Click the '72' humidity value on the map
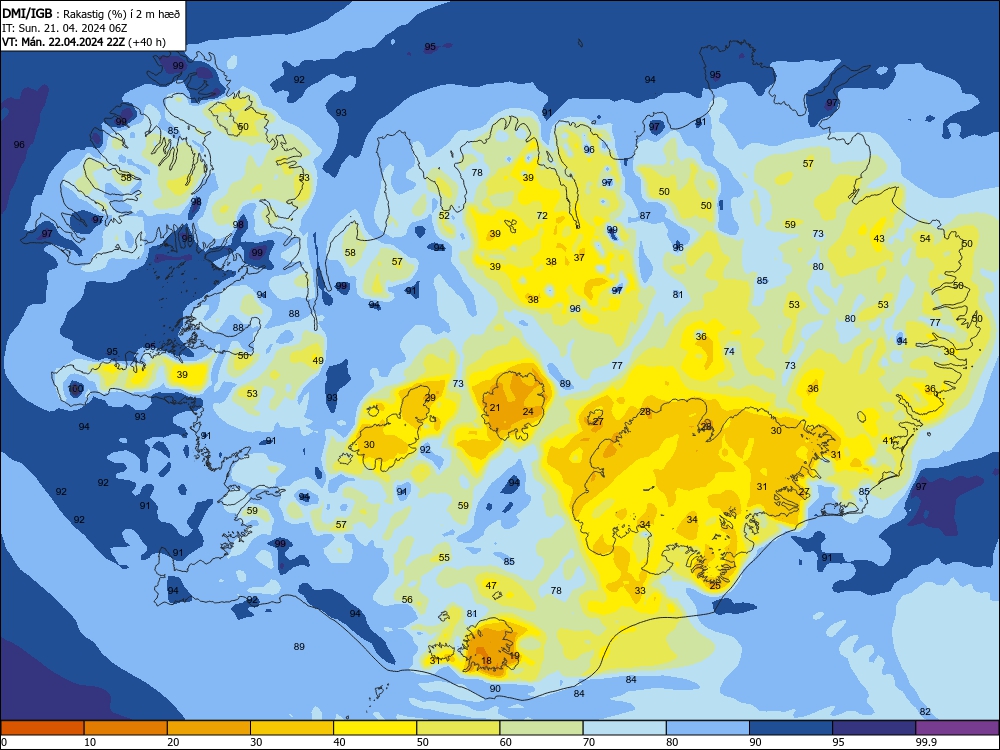1000x750 pixels. pyautogui.click(x=542, y=216)
